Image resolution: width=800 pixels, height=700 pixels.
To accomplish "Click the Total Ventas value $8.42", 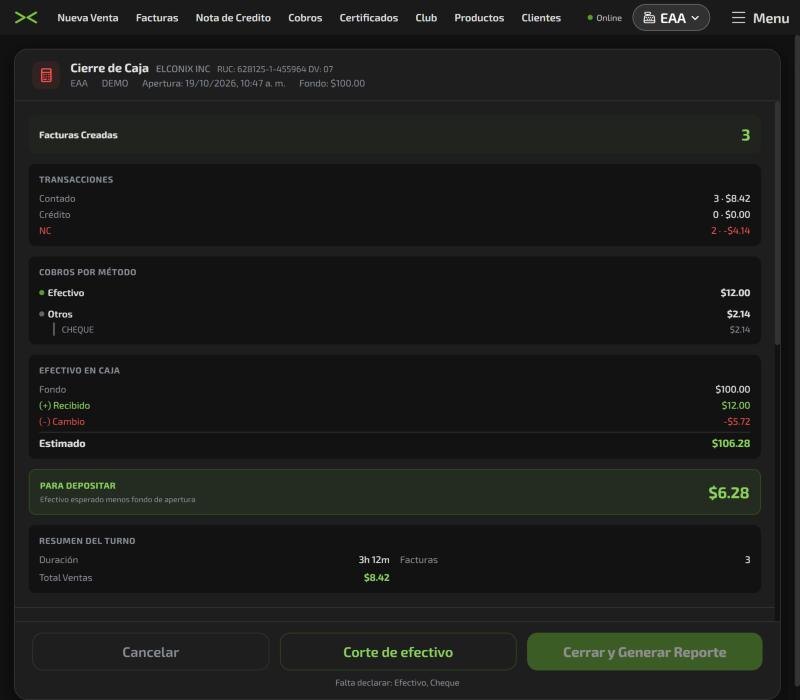I will 377,578.
